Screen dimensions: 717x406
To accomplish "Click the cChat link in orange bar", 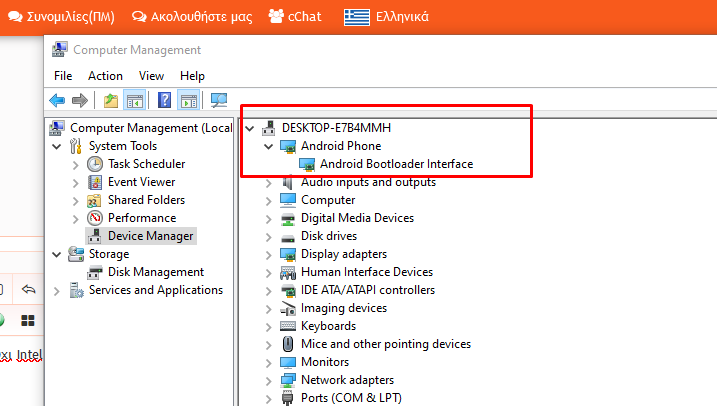I will click(x=295, y=16).
